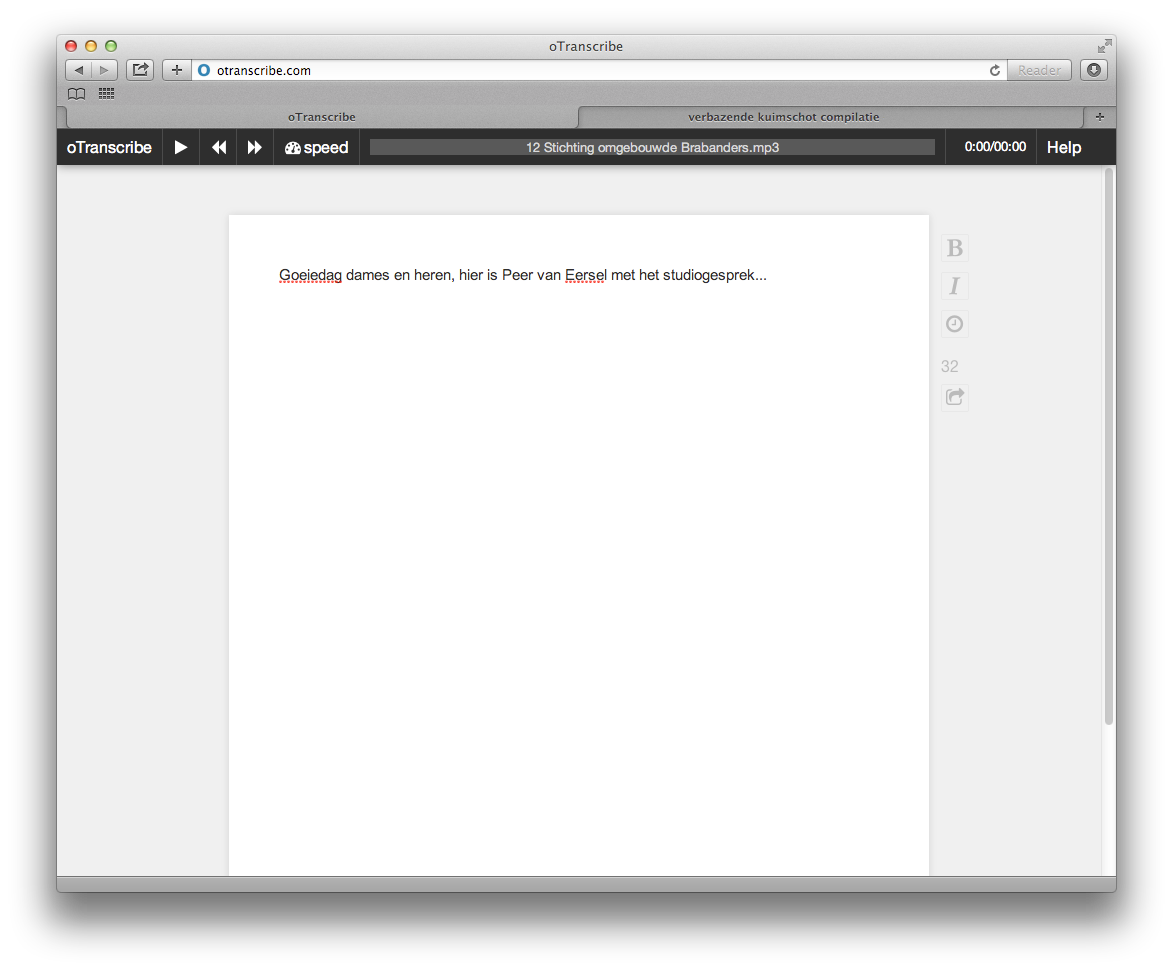The image size is (1173, 971).
Task: Show the Safari downloads button
Action: (x=1094, y=70)
